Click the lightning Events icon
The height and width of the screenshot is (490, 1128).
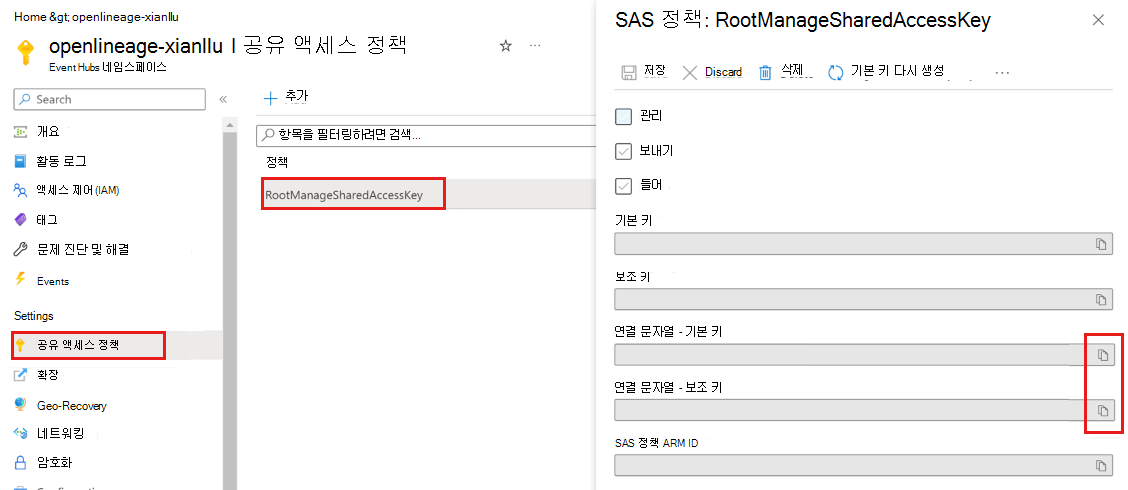pyautogui.click(x=21, y=280)
